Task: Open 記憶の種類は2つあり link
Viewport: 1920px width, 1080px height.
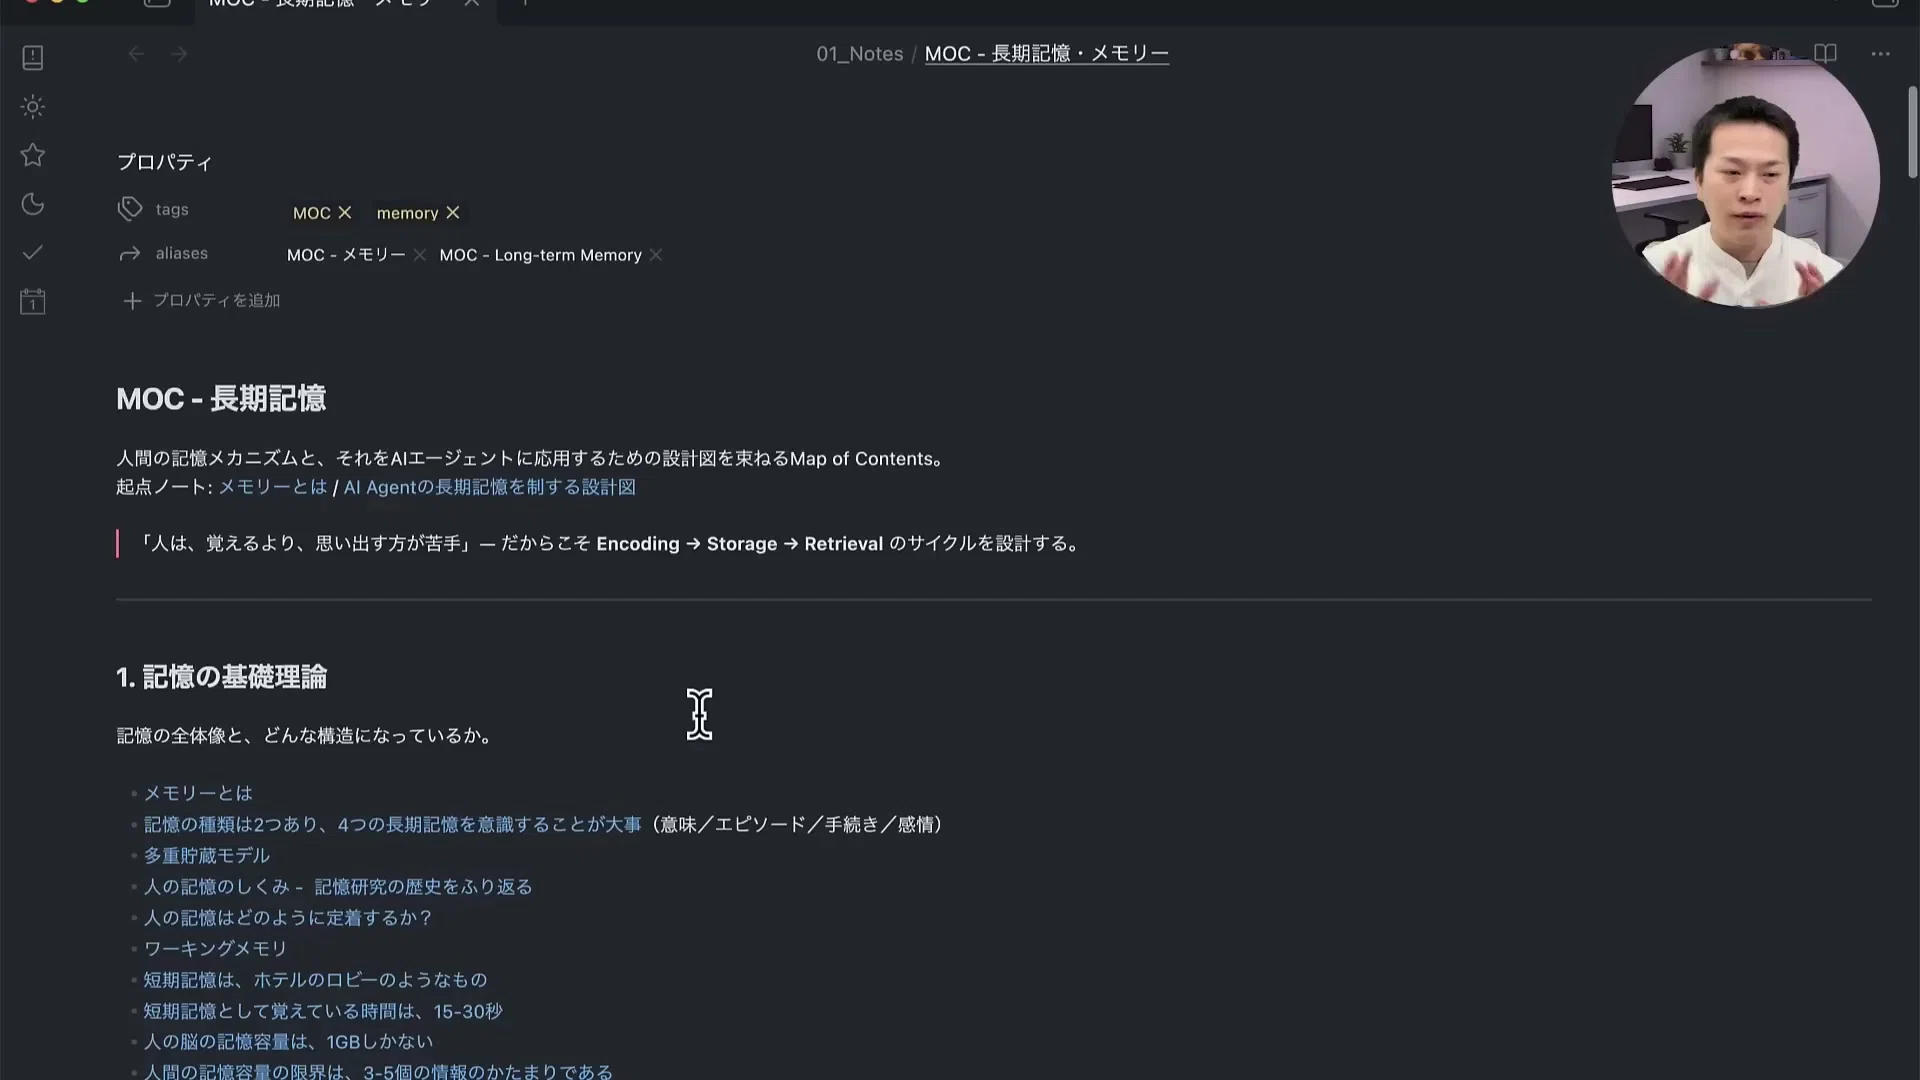Action: click(393, 824)
